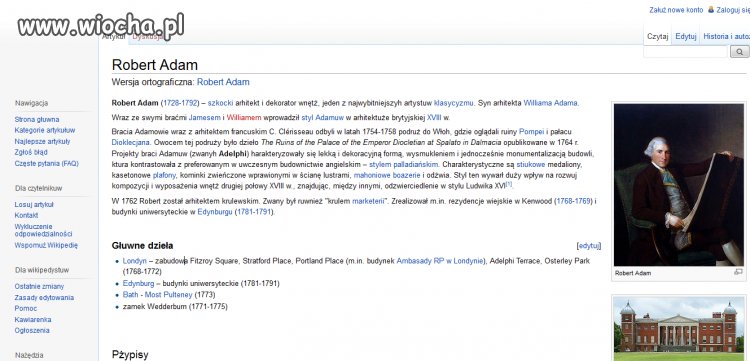Open the 1728-1792 dates link

(x=179, y=103)
